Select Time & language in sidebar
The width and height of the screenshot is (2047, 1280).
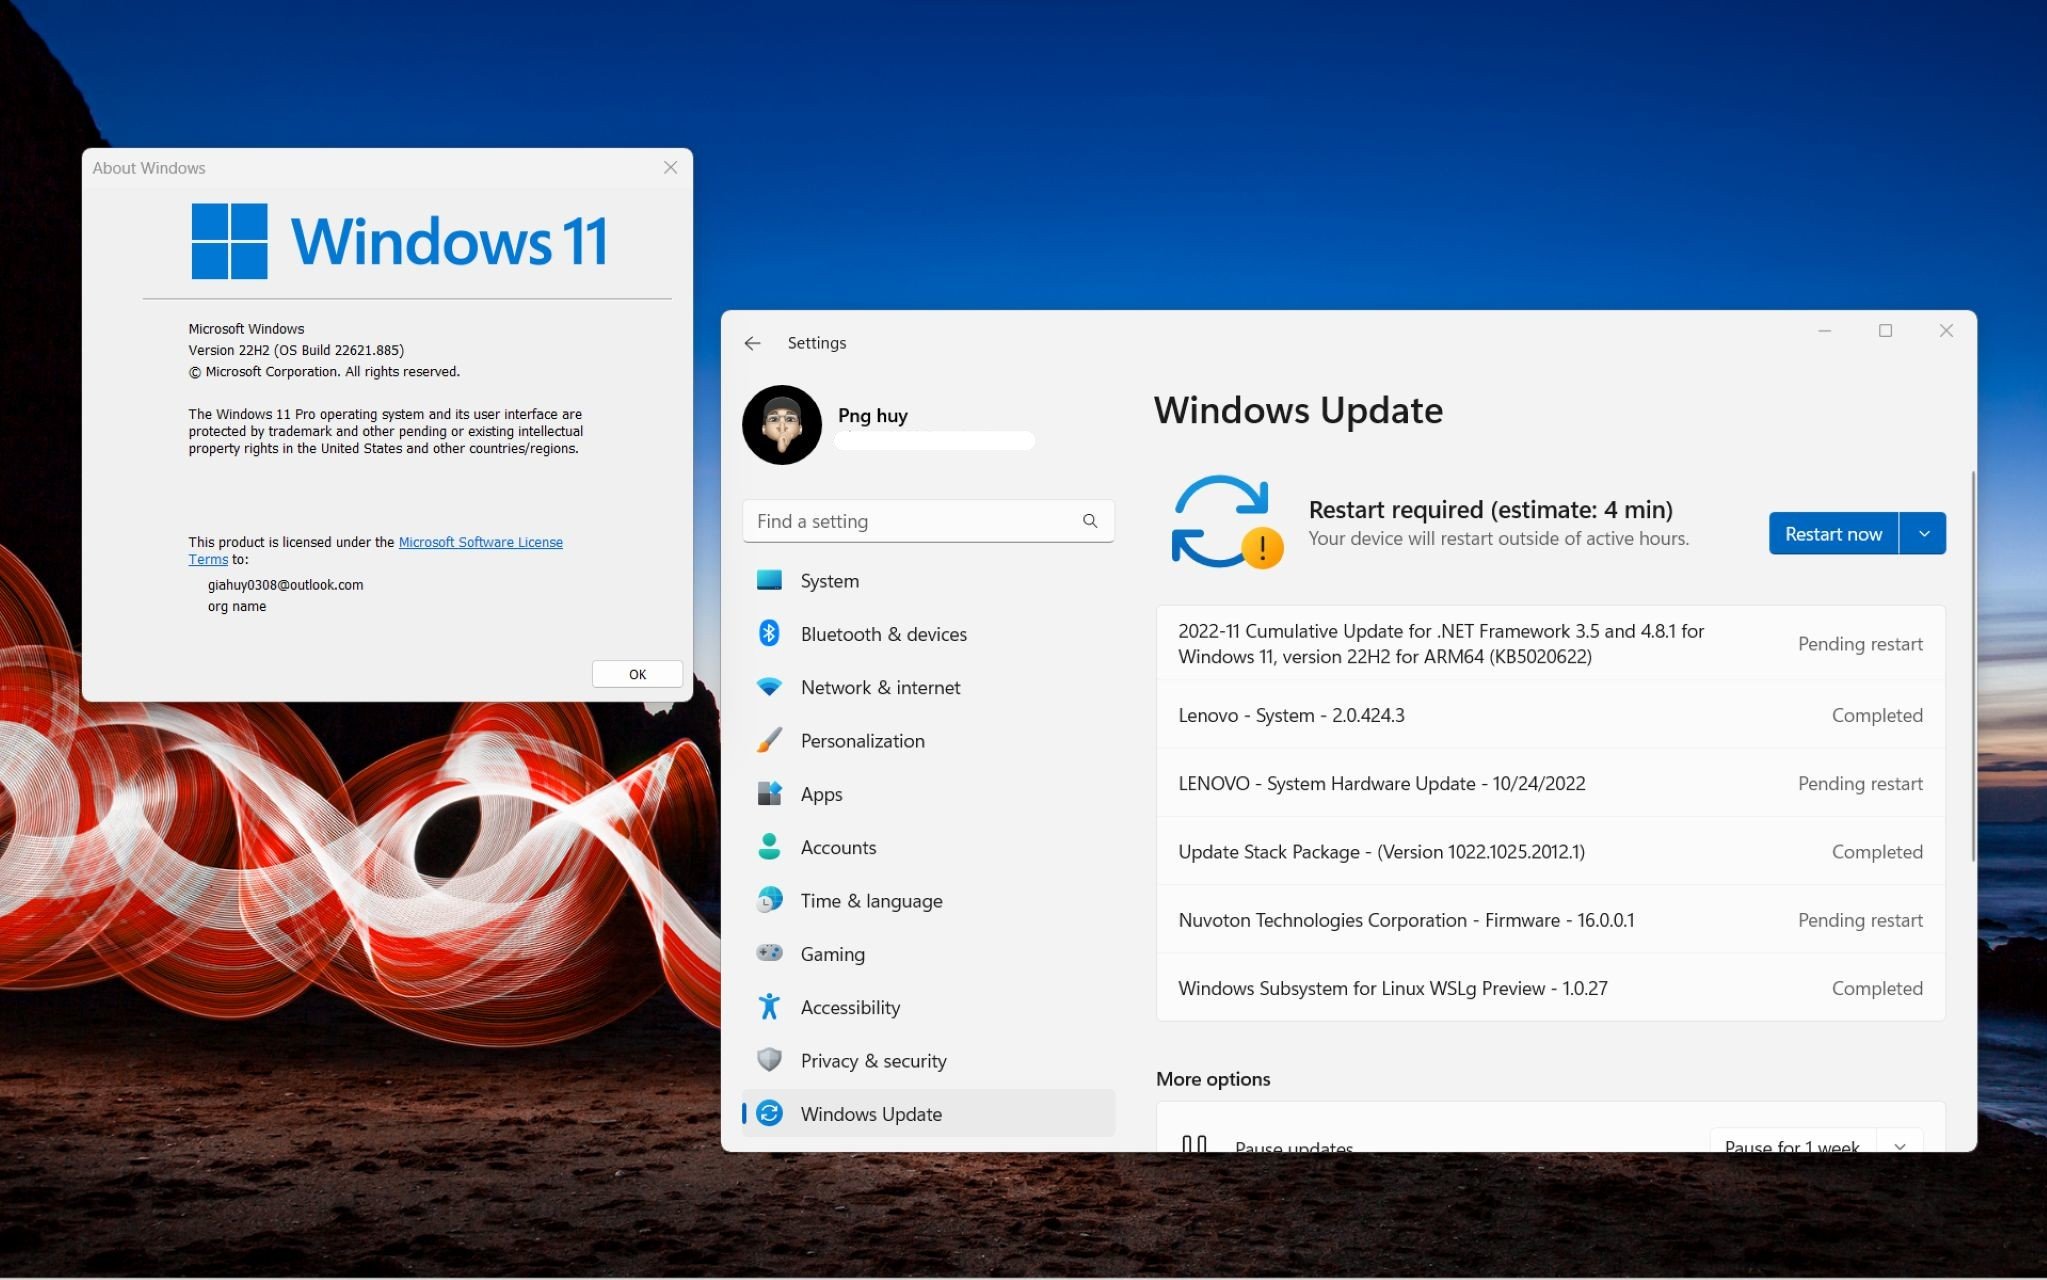pyautogui.click(x=871, y=900)
